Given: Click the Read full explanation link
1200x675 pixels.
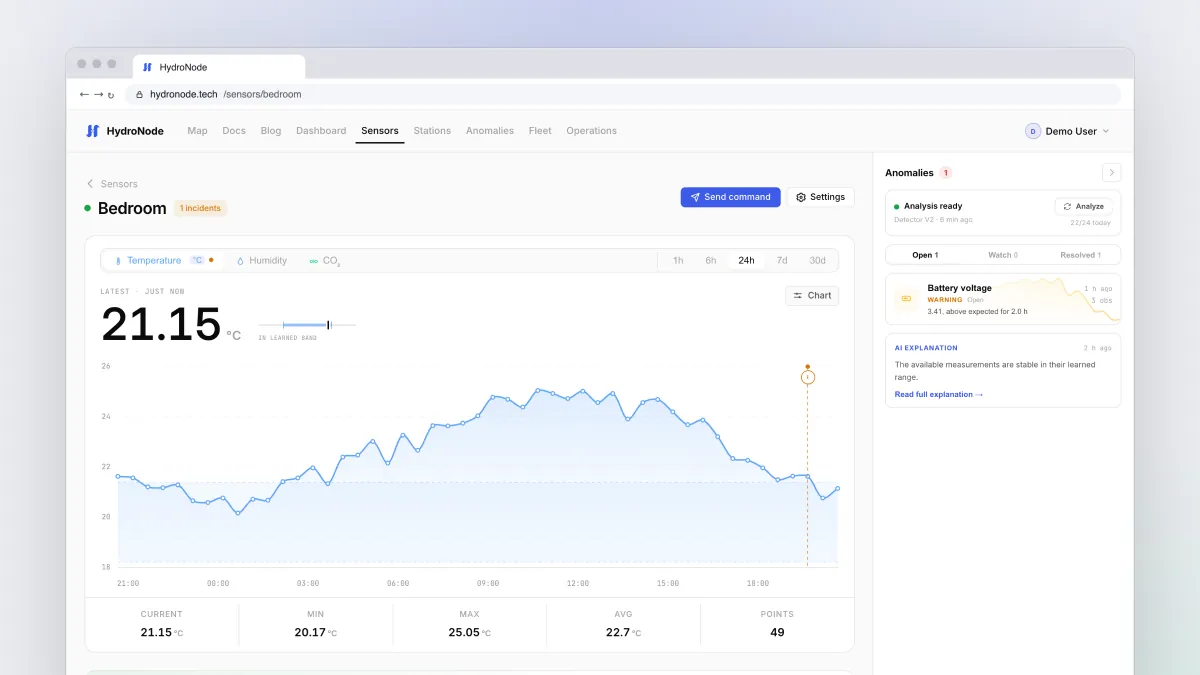Looking at the screenshot, I should click(939, 394).
